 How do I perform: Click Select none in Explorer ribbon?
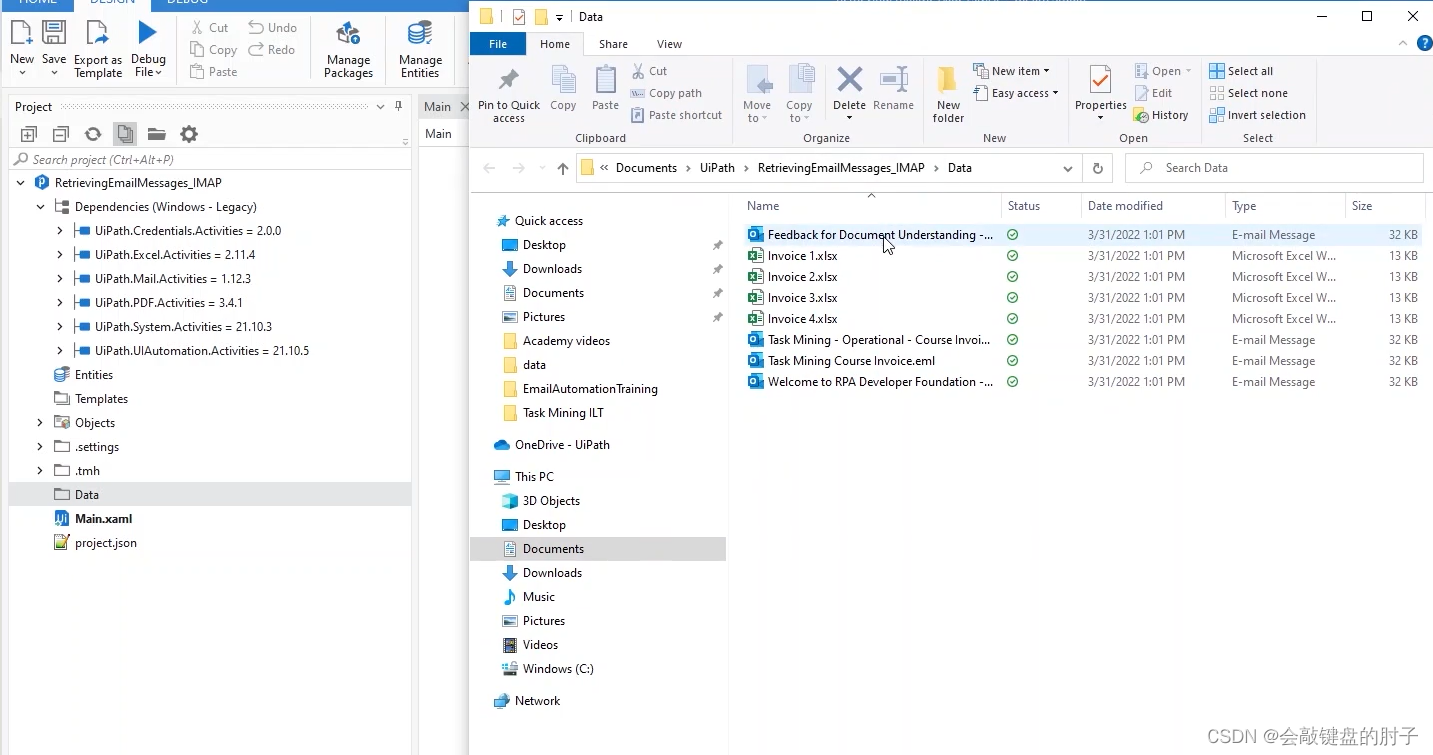(x=1248, y=93)
